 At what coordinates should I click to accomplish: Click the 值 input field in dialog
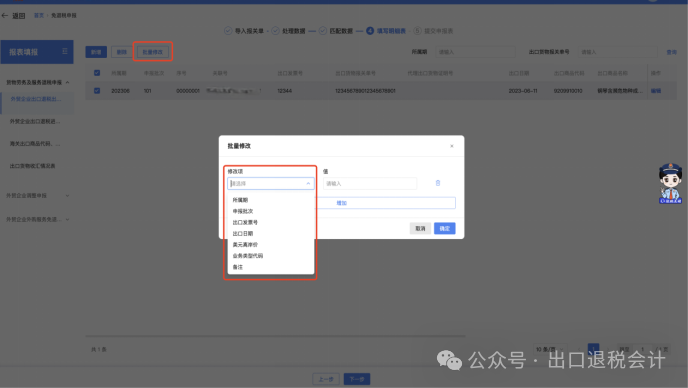click(370, 183)
